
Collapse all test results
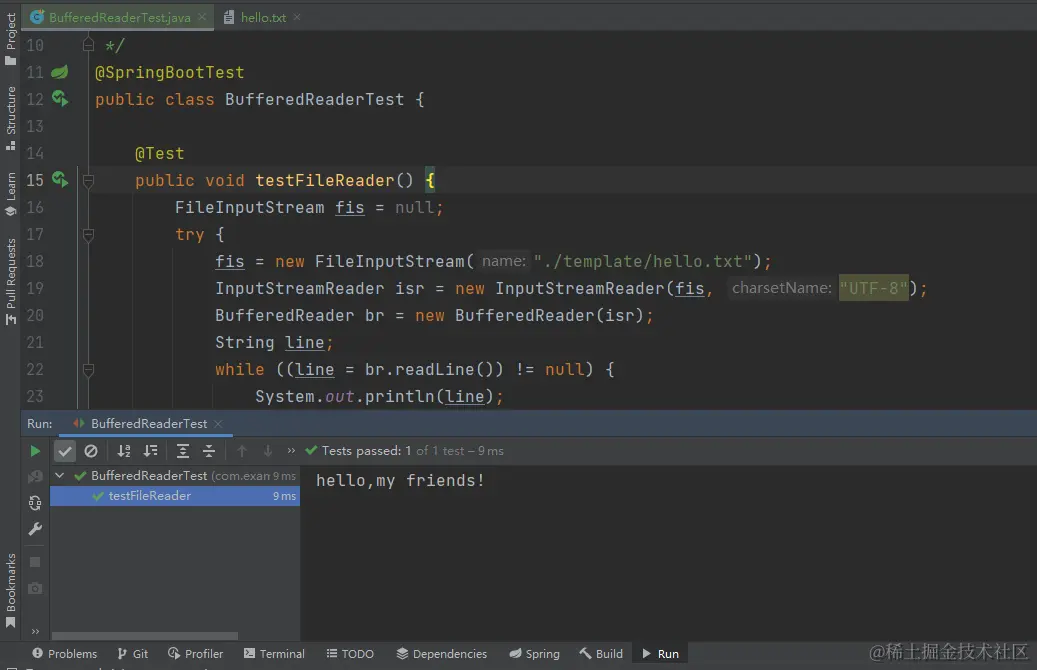[x=209, y=451]
